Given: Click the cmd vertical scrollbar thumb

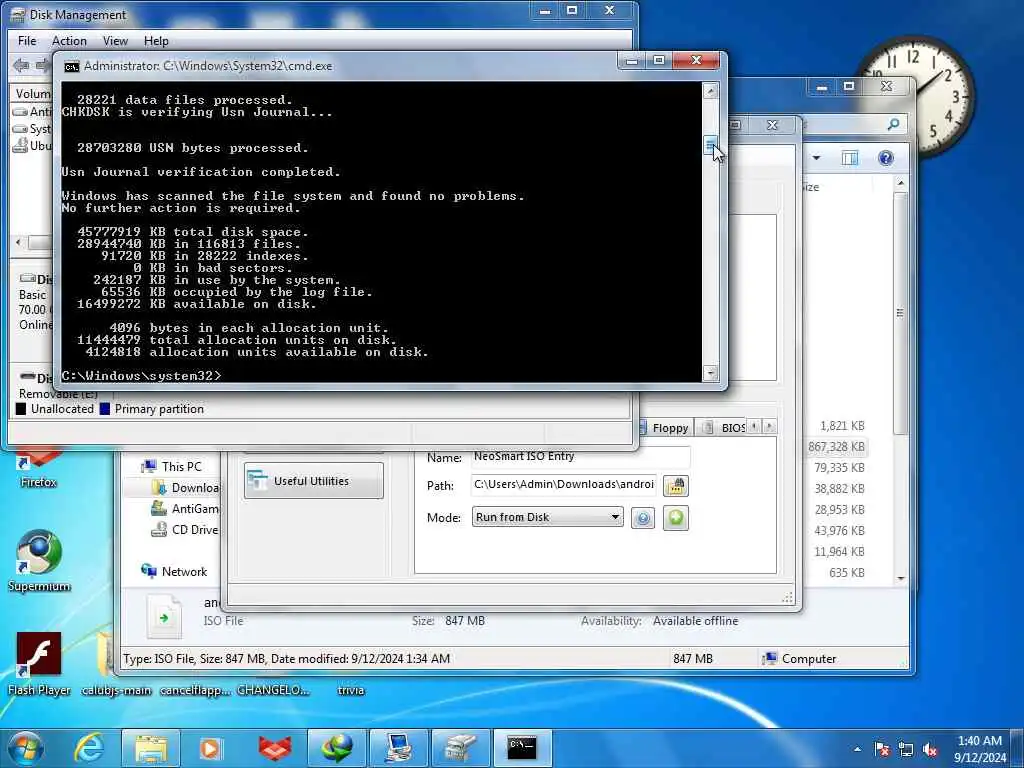Looking at the screenshot, I should [x=711, y=146].
